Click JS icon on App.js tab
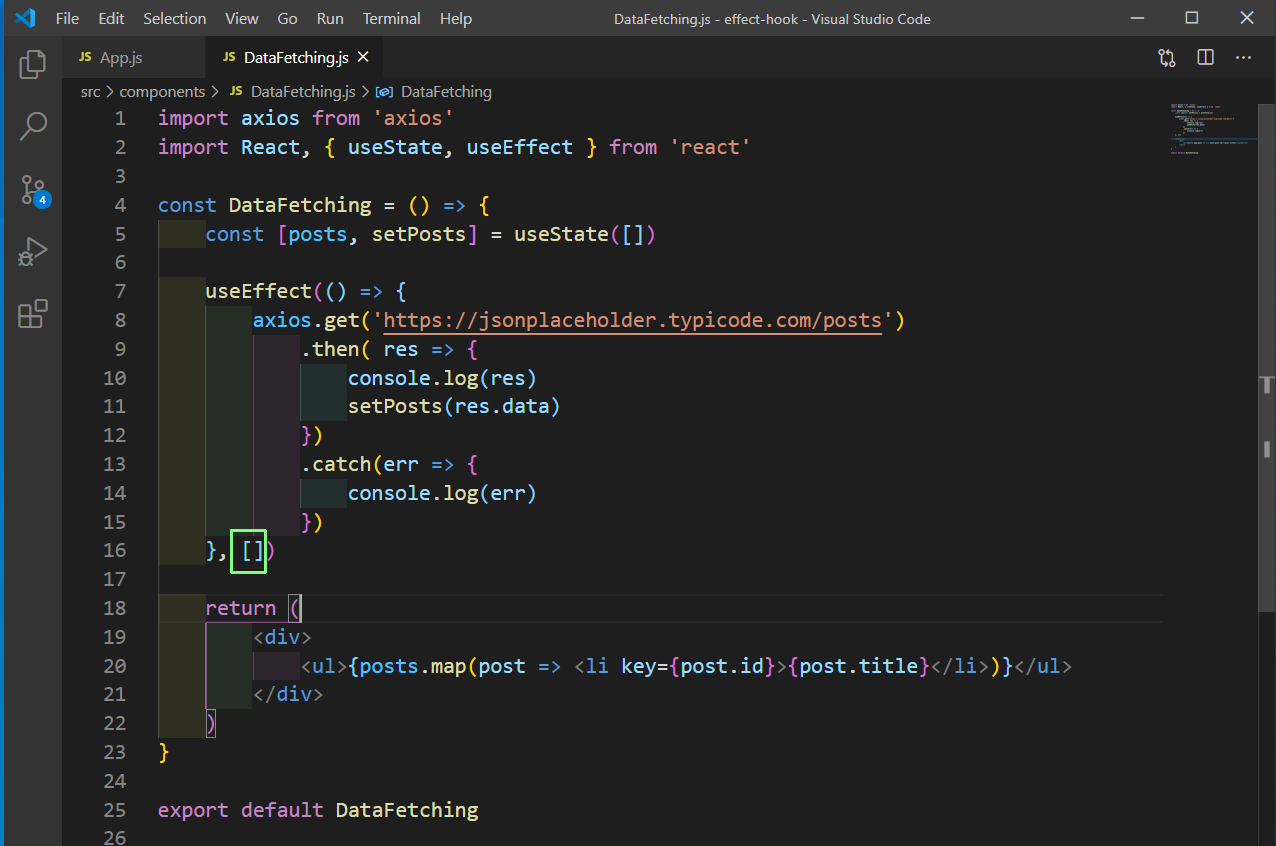1276x846 pixels. tap(85, 58)
